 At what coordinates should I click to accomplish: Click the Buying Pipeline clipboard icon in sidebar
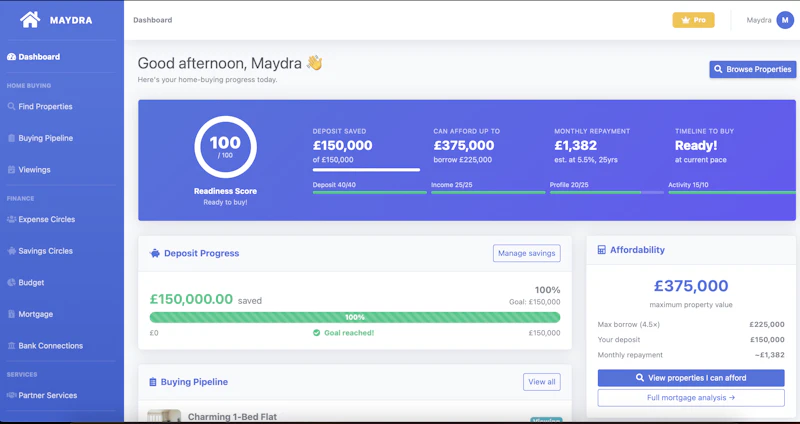click(x=11, y=138)
